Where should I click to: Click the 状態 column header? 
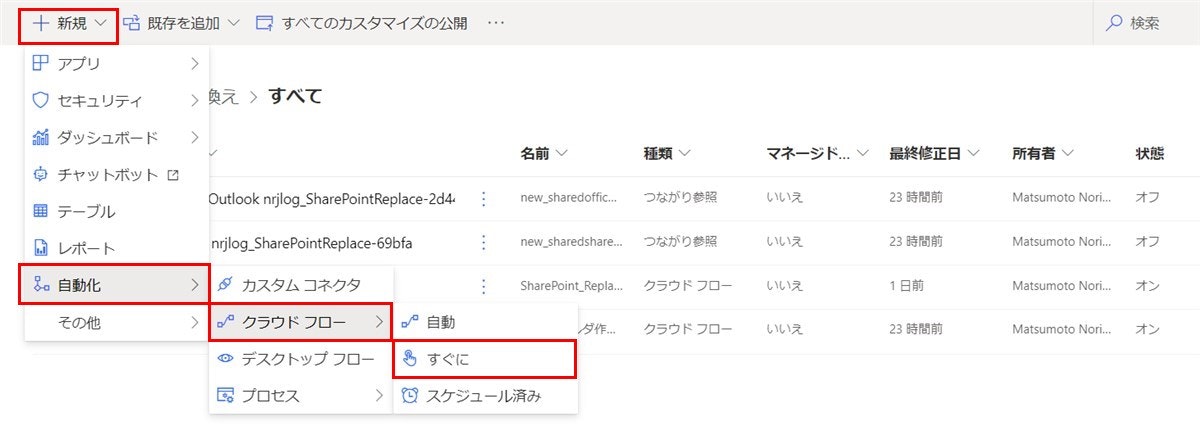[1150, 154]
